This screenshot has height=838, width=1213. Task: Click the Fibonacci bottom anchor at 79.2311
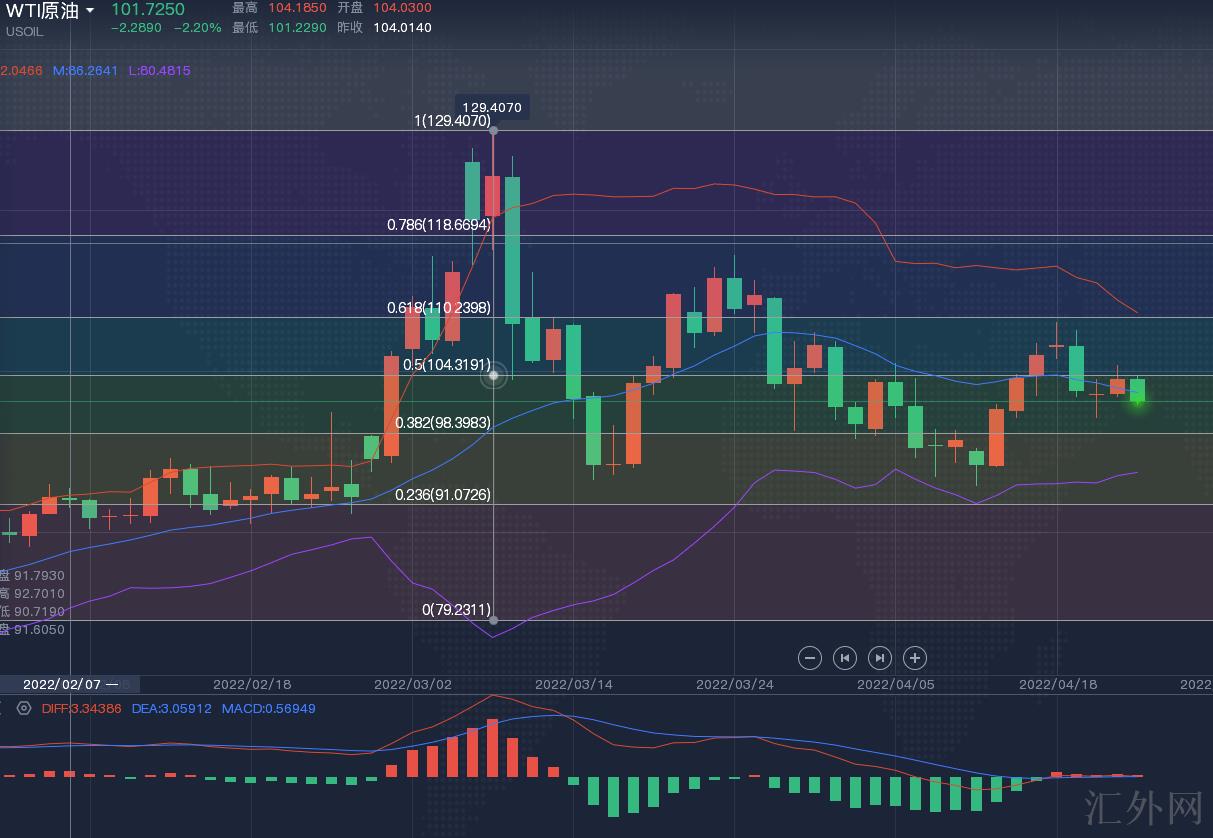coord(493,620)
